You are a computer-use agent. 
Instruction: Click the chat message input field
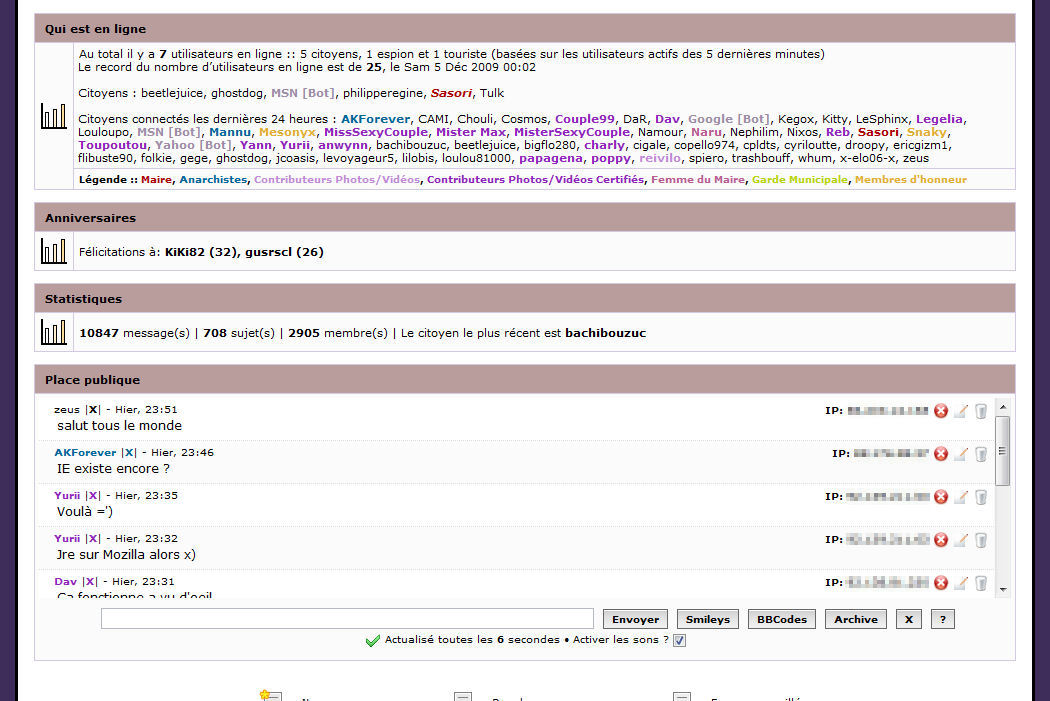click(x=347, y=619)
